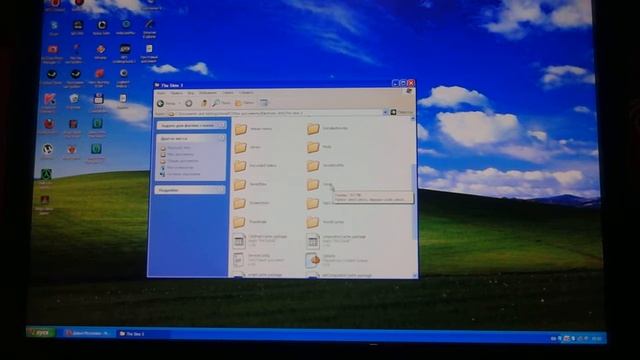The height and width of the screenshot is (360, 640).
Task: Select the Thumbnails folder
Action: coord(250,222)
